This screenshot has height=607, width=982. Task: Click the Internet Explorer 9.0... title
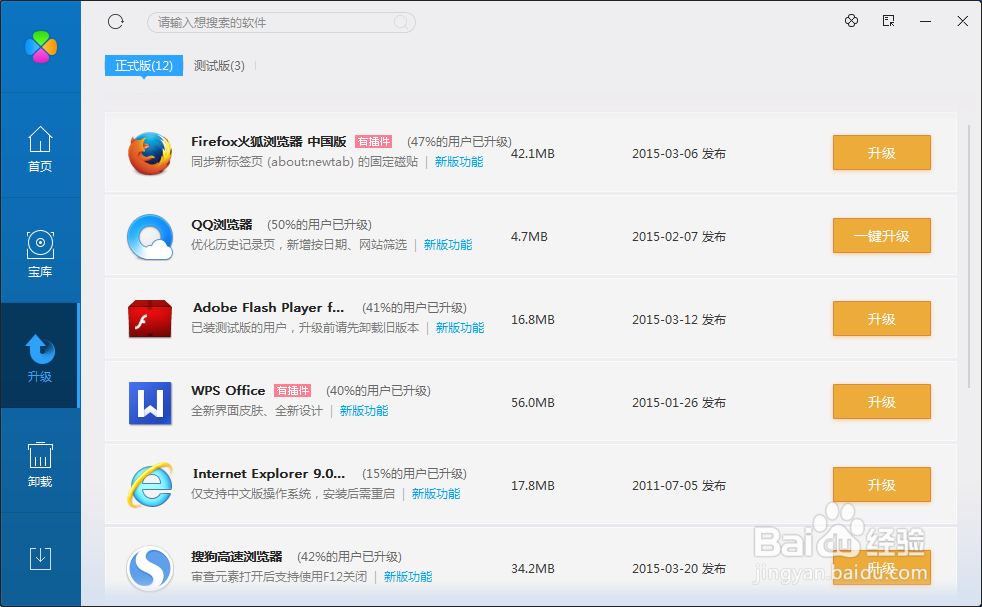click(x=269, y=474)
